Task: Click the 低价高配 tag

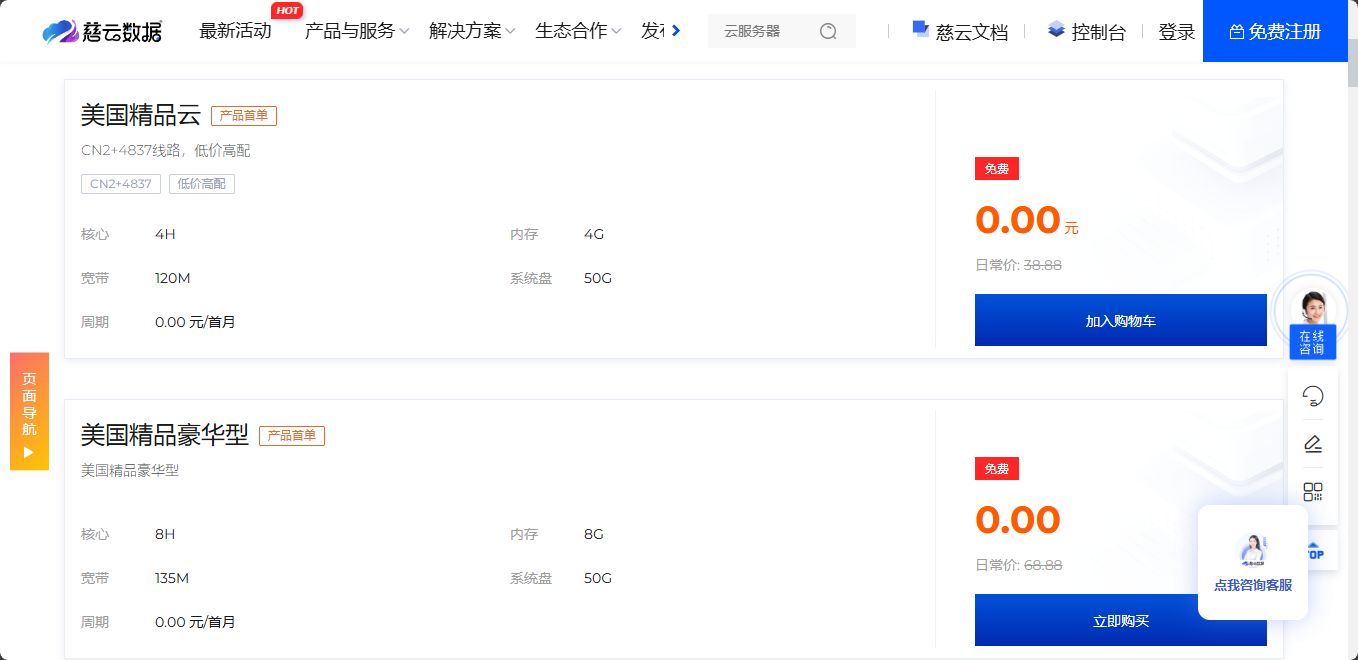Action: click(202, 184)
